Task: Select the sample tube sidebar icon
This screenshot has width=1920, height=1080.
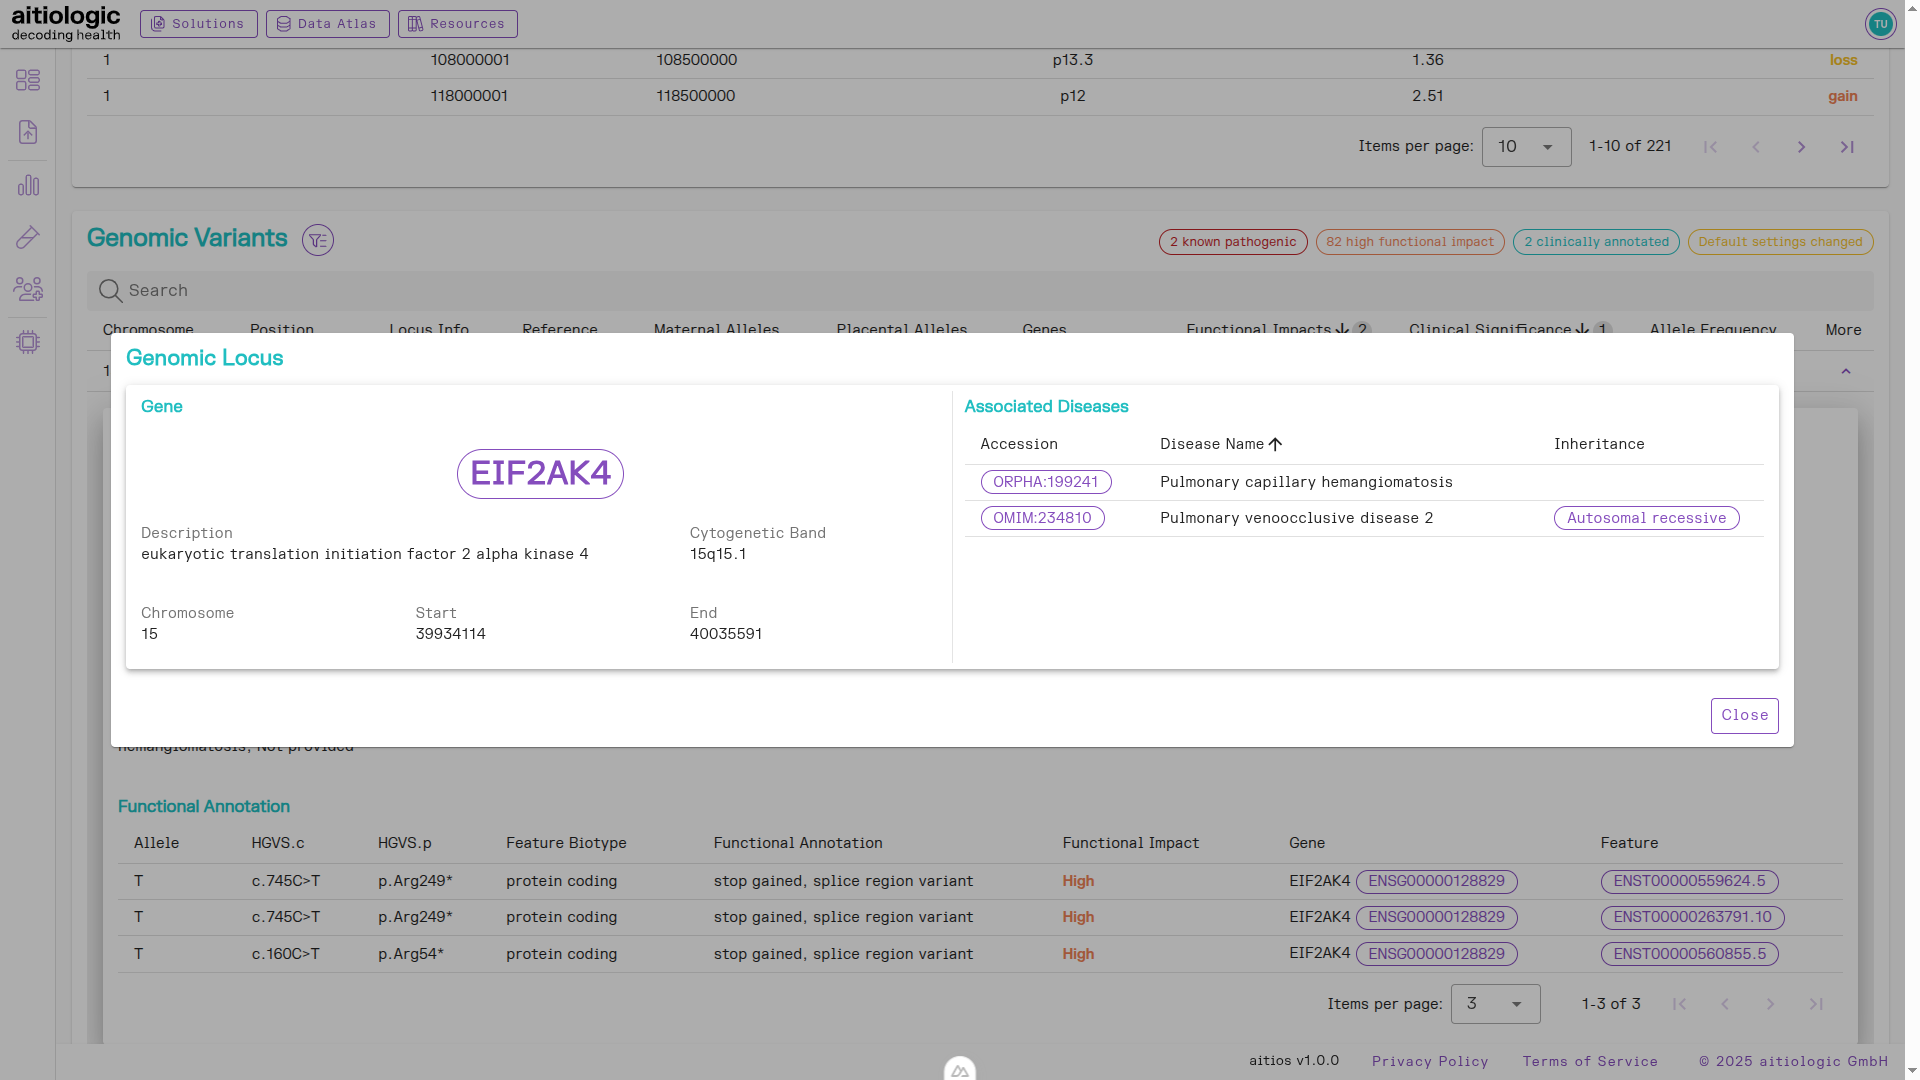Action: coord(28,237)
